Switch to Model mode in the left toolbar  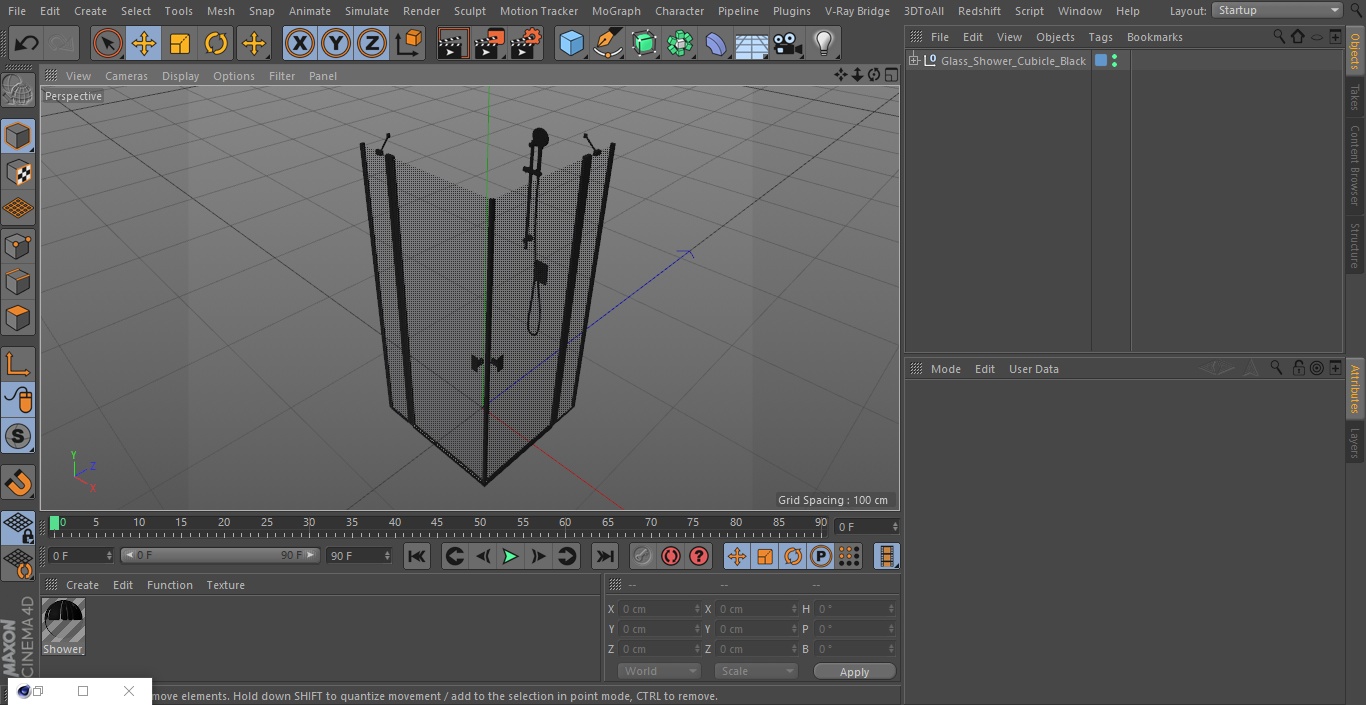18,136
